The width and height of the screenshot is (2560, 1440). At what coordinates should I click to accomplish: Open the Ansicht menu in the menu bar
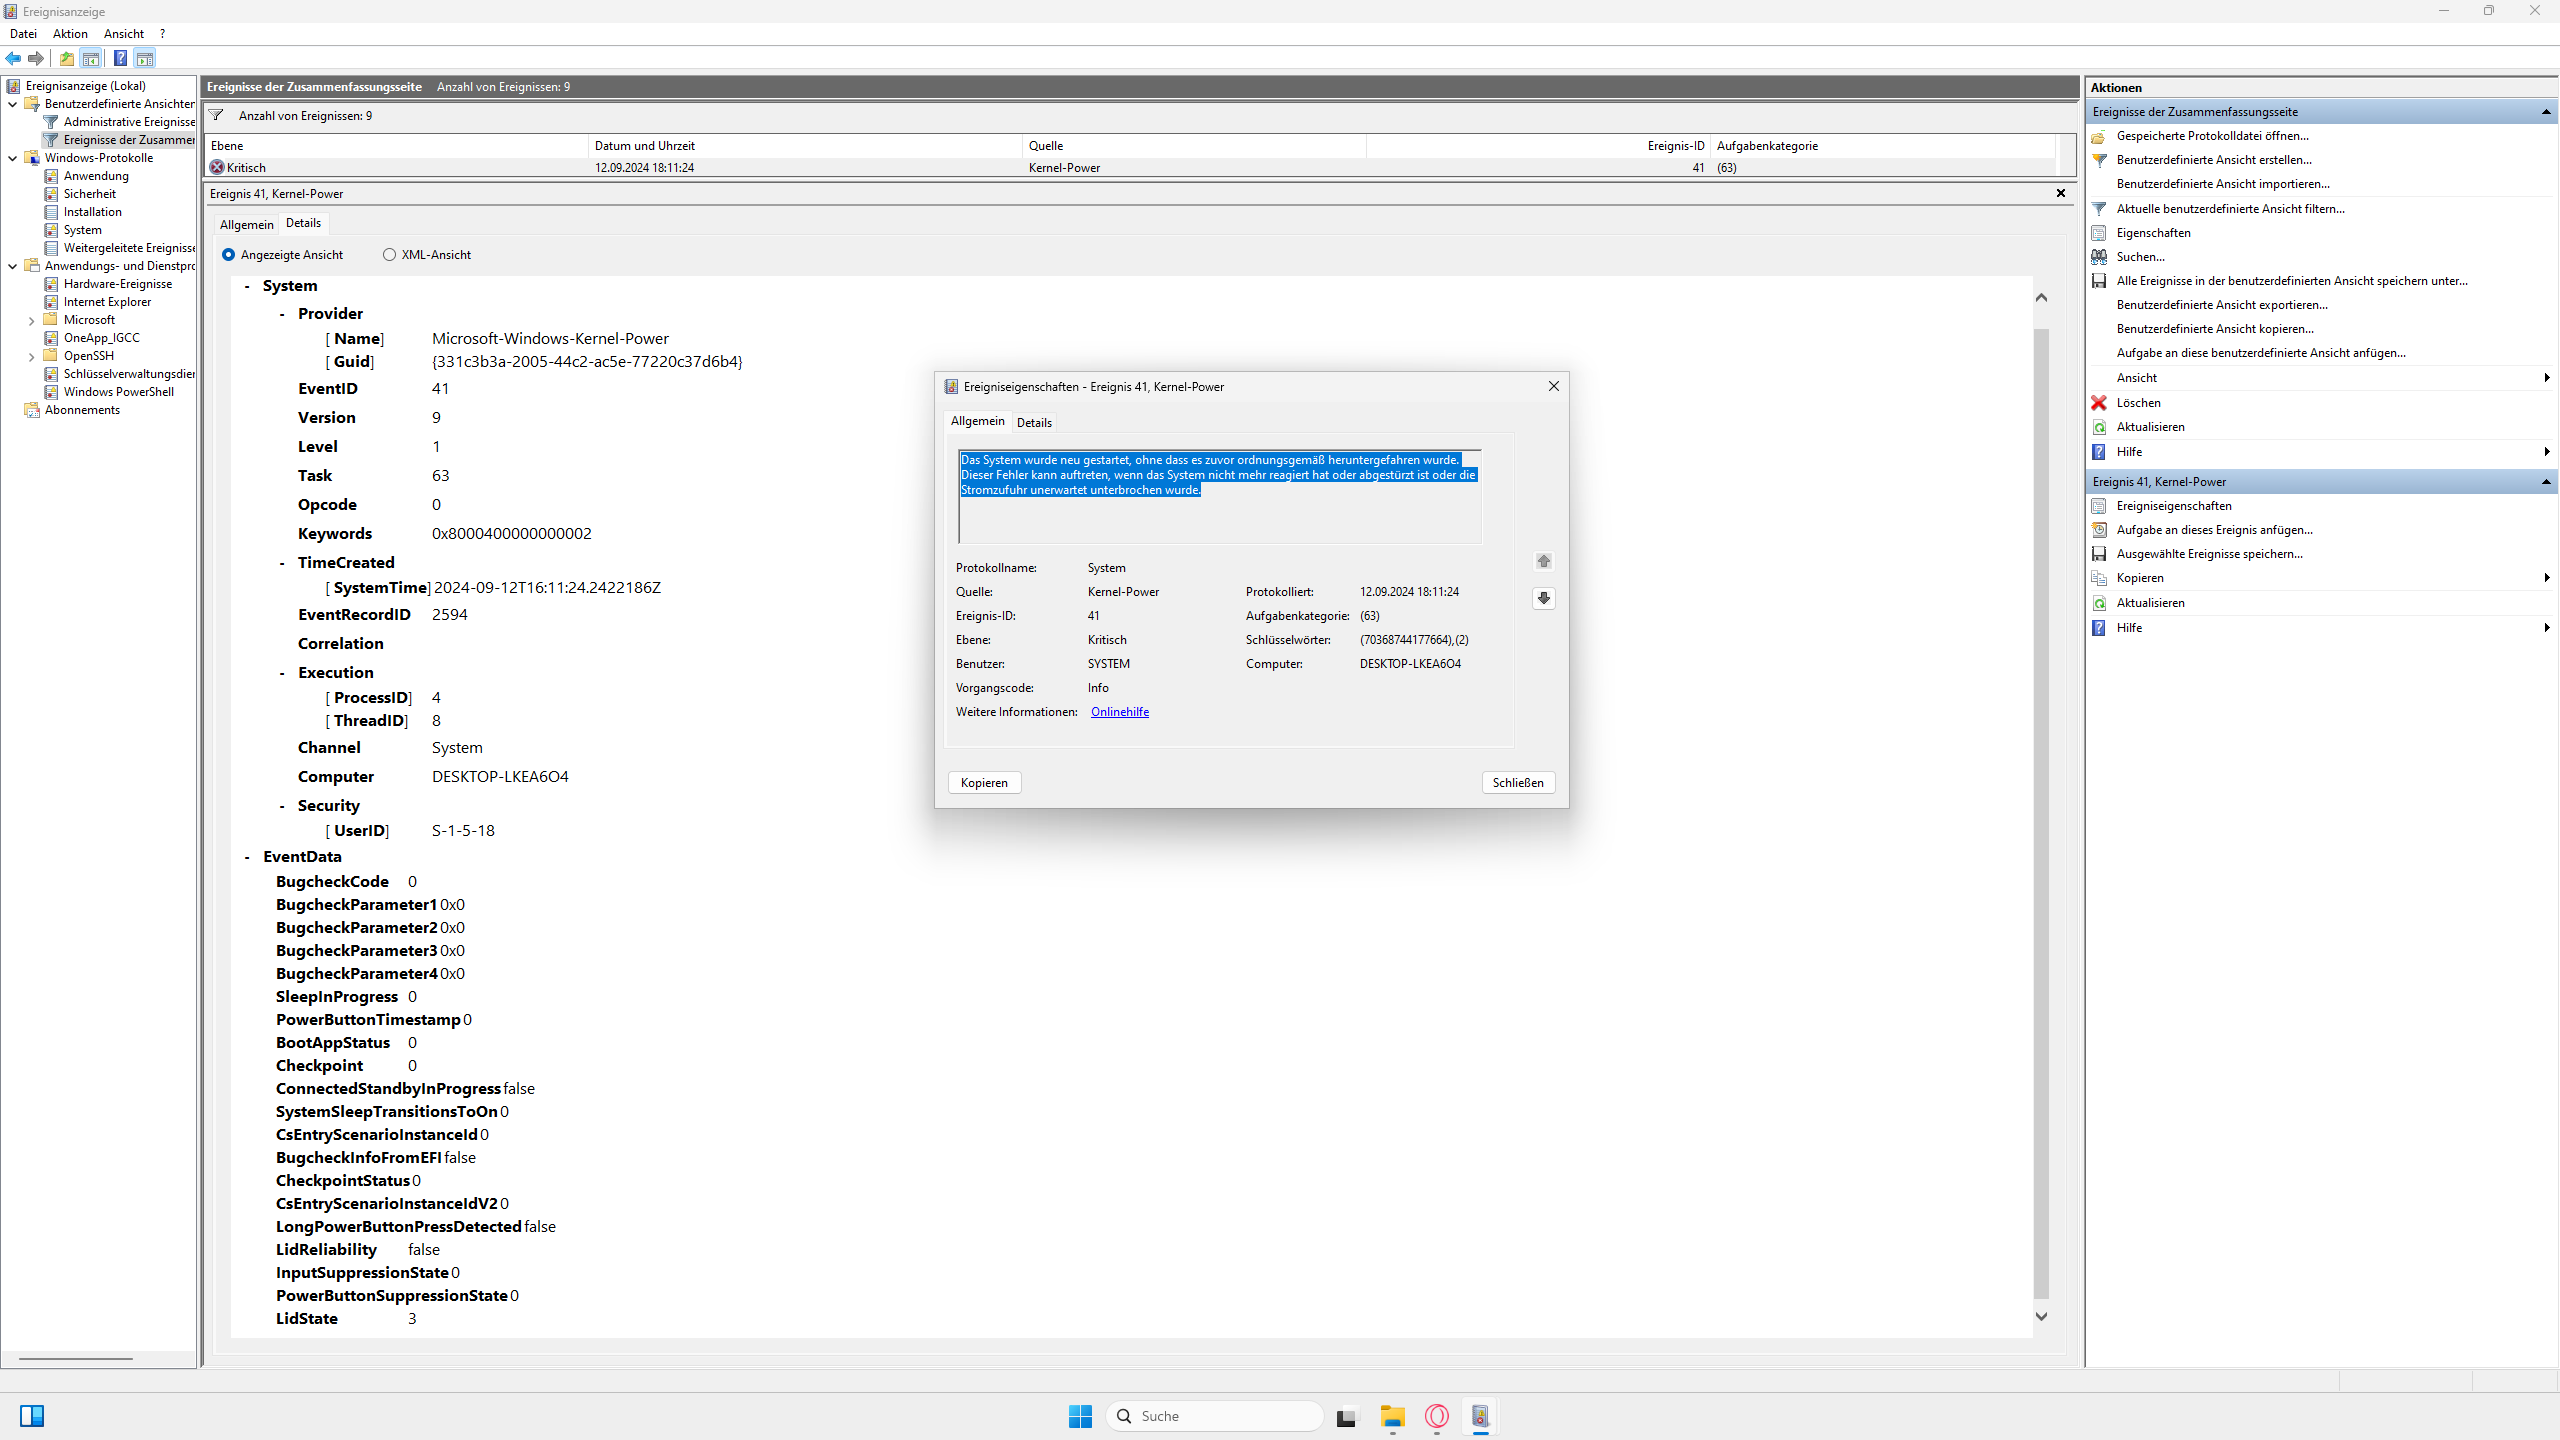pos(124,33)
